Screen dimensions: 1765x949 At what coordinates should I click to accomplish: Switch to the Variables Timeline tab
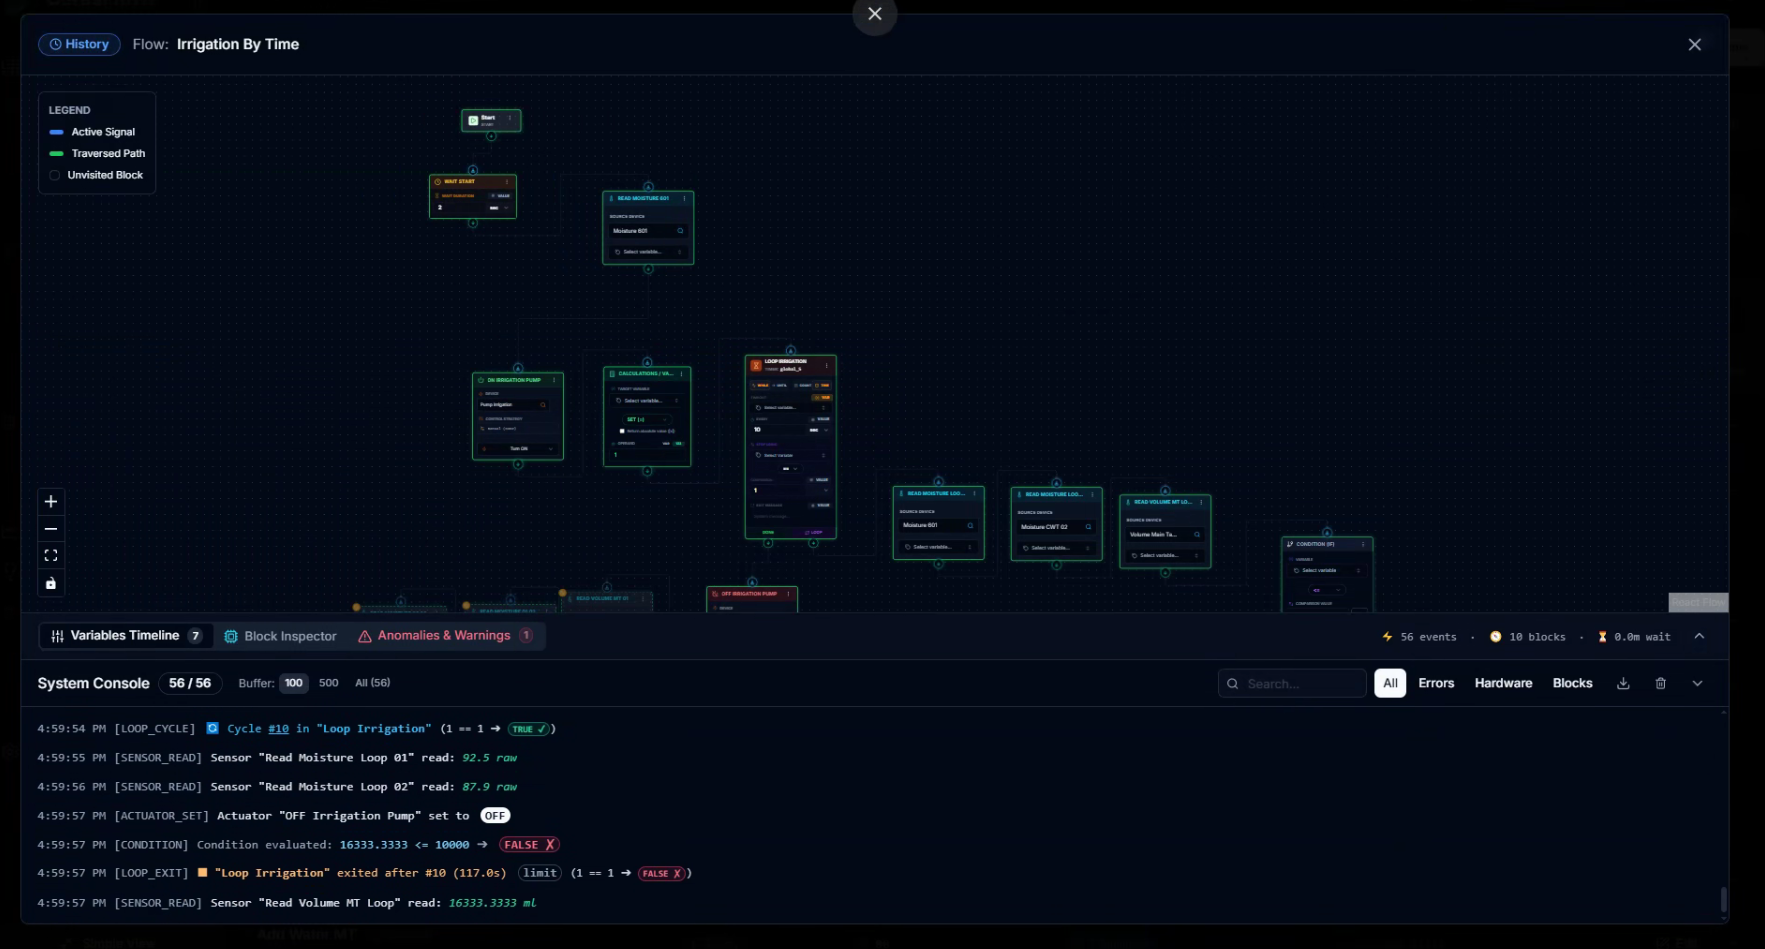[126, 636]
